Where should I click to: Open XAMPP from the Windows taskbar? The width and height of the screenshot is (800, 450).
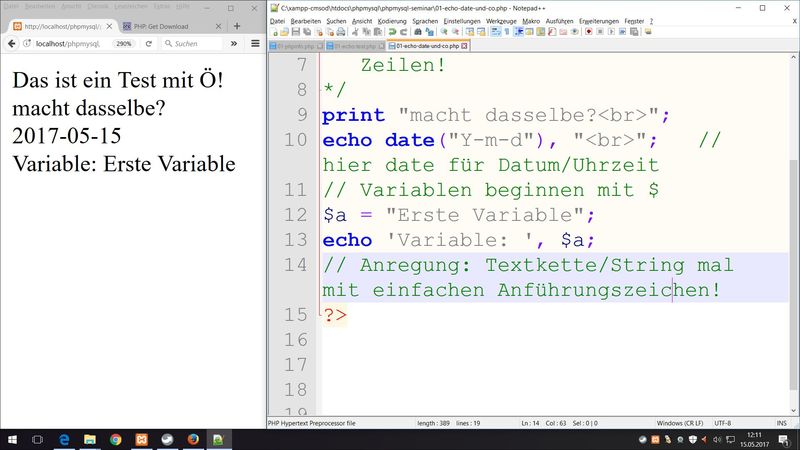pyautogui.click(x=141, y=439)
